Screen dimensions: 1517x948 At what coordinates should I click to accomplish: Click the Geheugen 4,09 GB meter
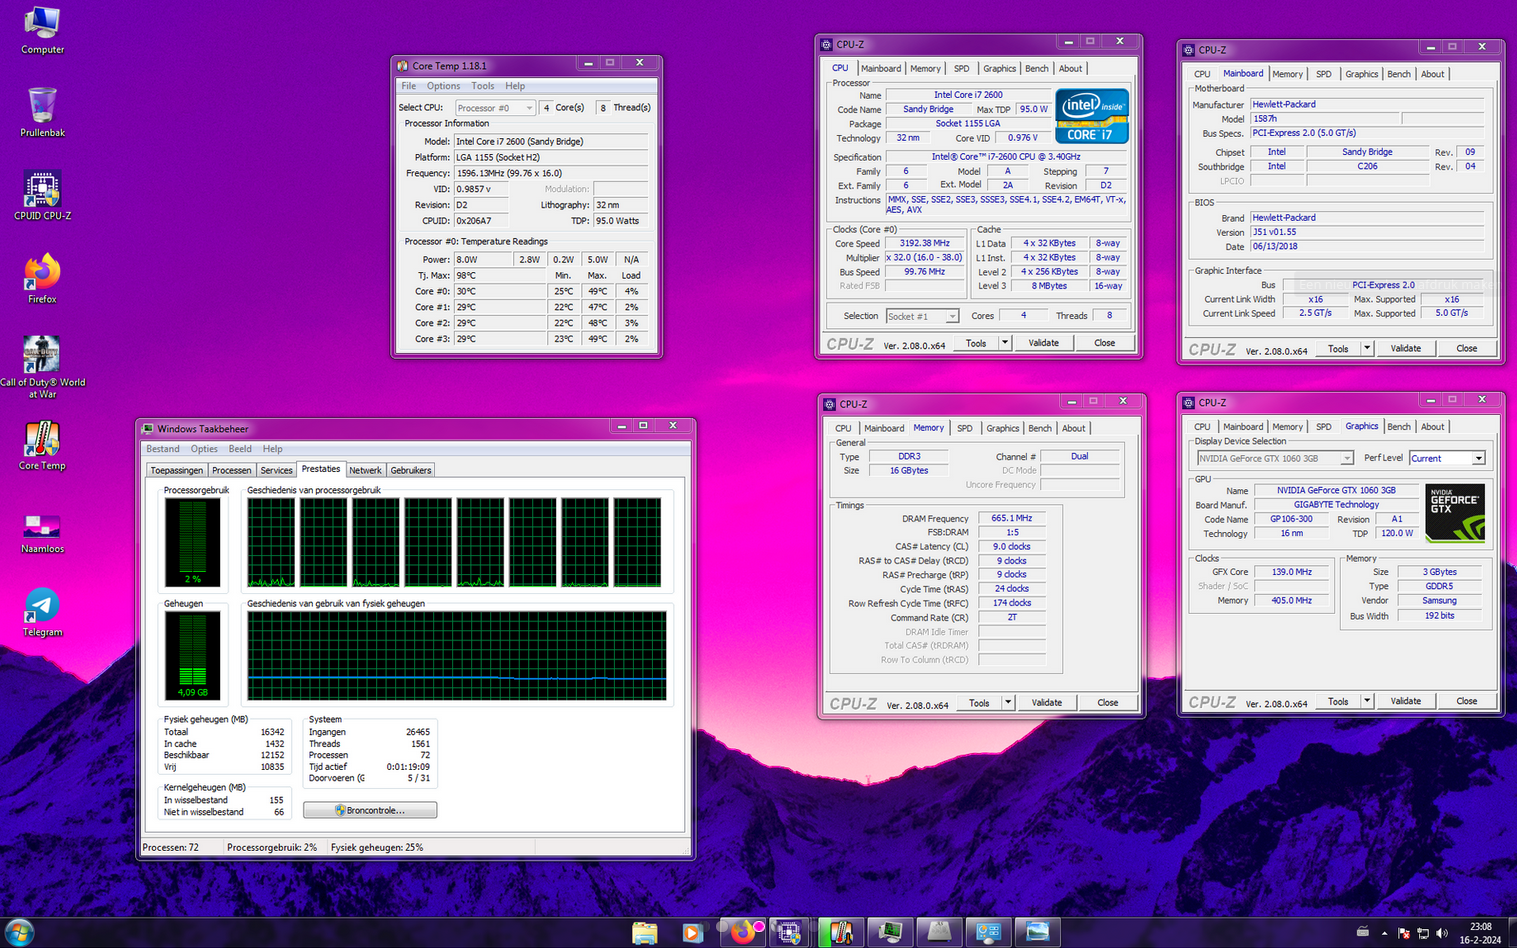click(192, 655)
